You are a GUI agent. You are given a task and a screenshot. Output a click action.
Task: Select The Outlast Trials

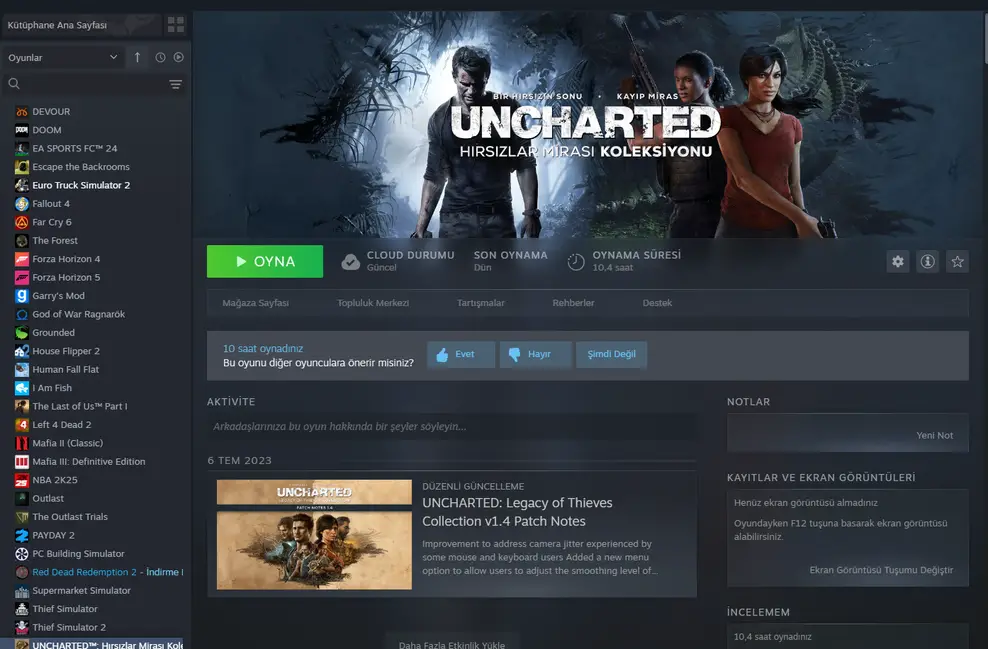pyautogui.click(x=70, y=517)
